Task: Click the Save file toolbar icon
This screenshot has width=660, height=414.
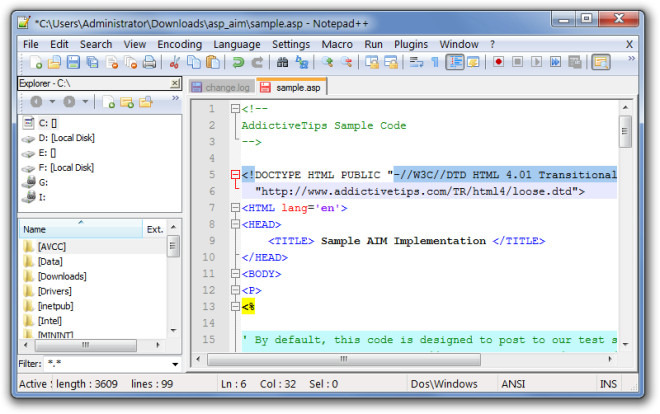Action: click(73, 62)
